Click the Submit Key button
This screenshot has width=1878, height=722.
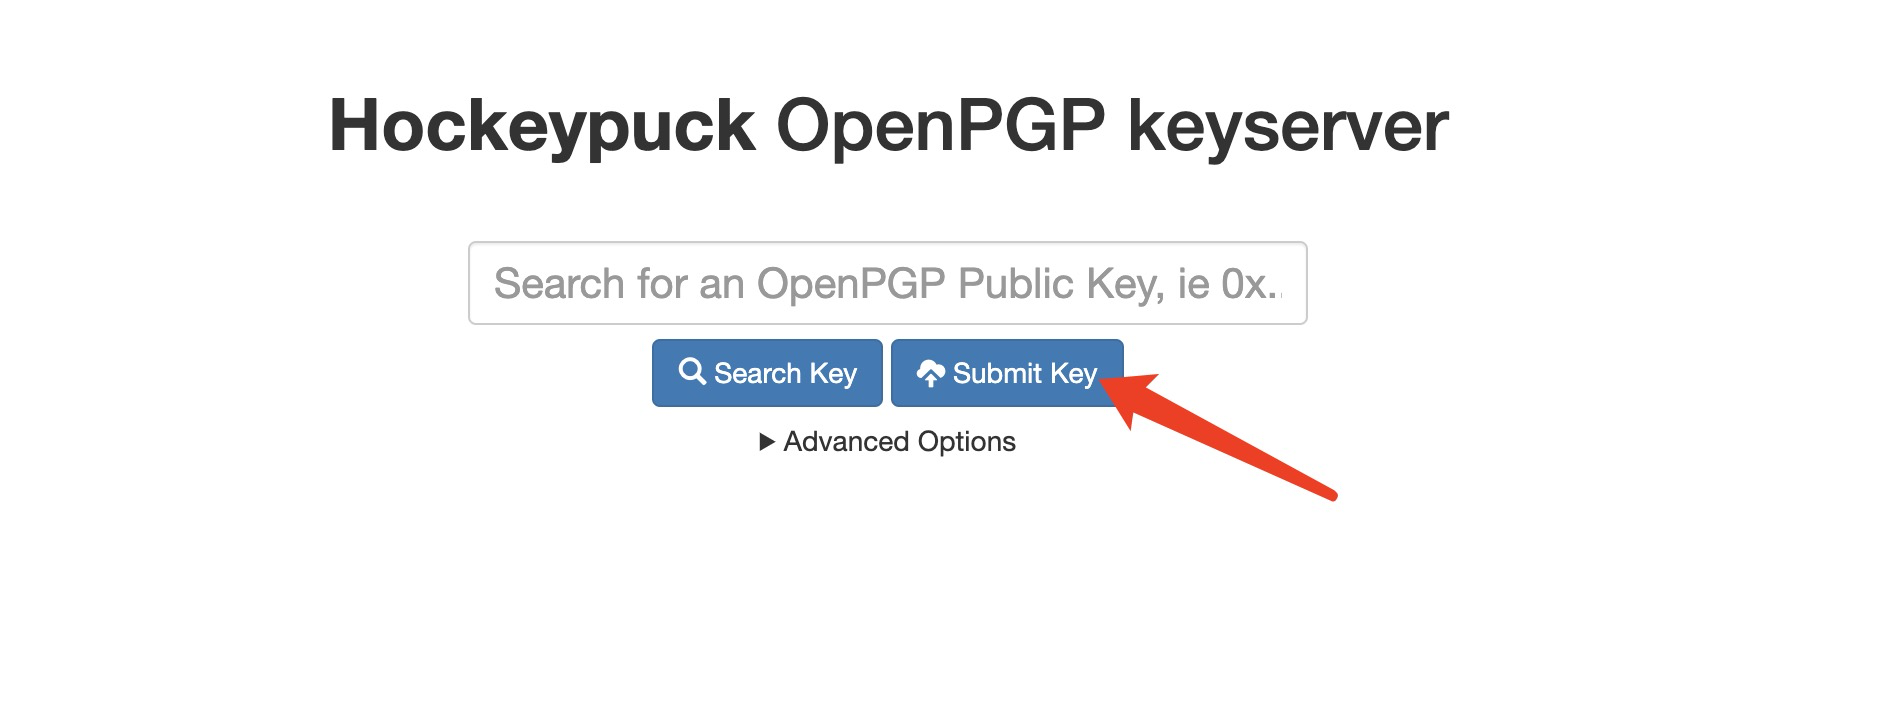pyautogui.click(x=1007, y=373)
